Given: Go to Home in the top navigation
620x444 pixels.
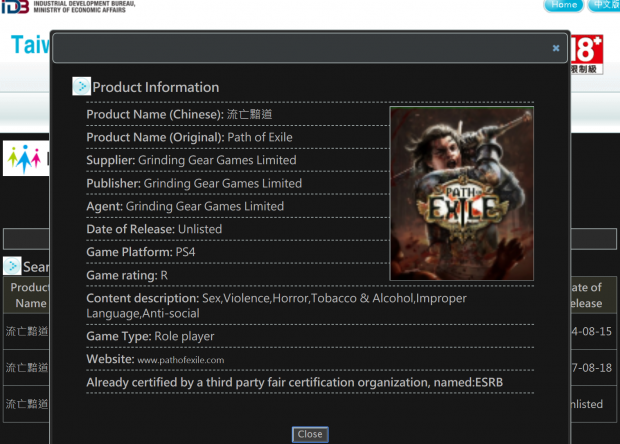Looking at the screenshot, I should pos(563,5).
